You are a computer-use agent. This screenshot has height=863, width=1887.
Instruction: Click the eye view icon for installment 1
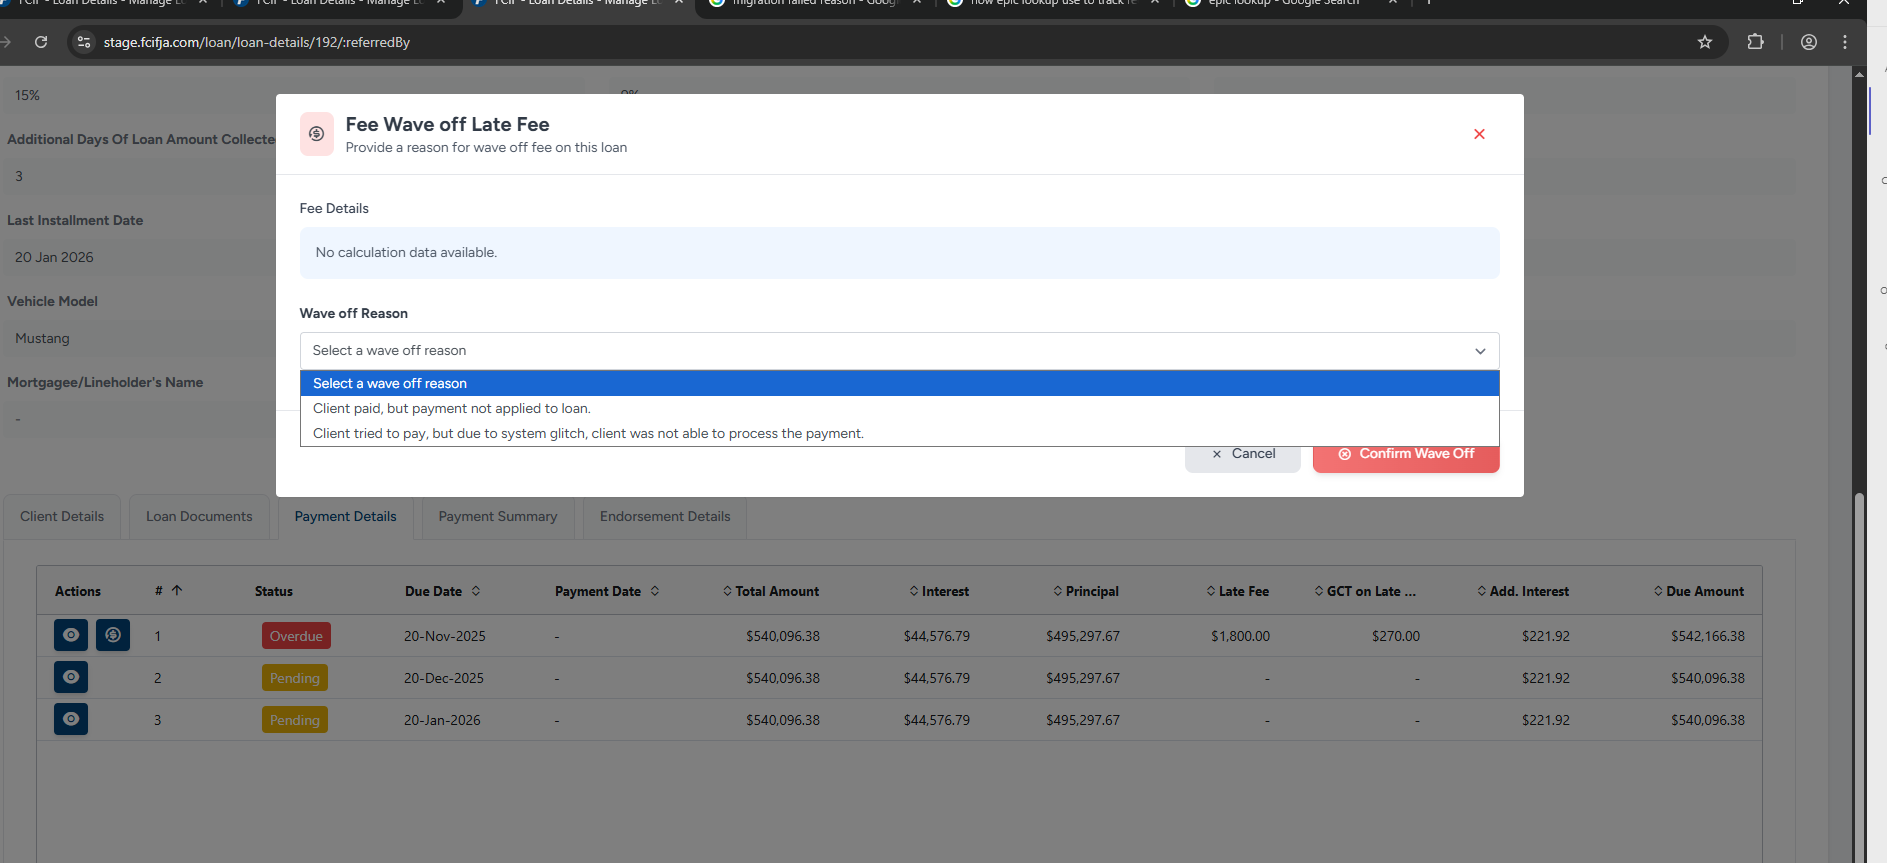tap(70, 635)
